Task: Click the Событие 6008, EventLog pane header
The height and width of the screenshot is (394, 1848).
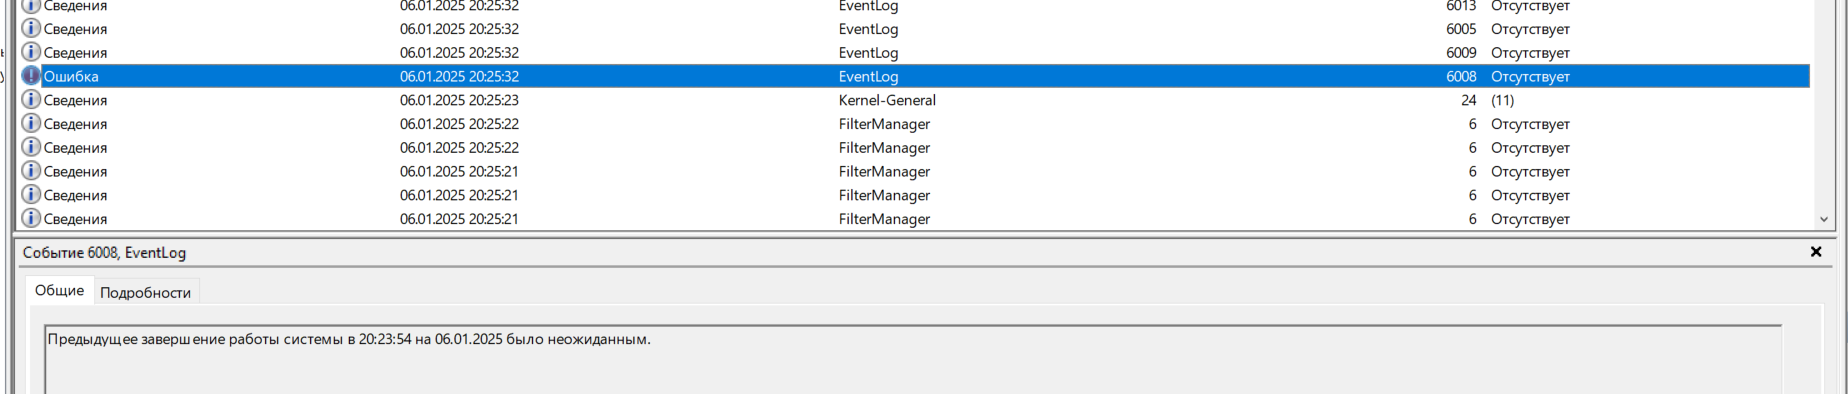Action: (104, 252)
